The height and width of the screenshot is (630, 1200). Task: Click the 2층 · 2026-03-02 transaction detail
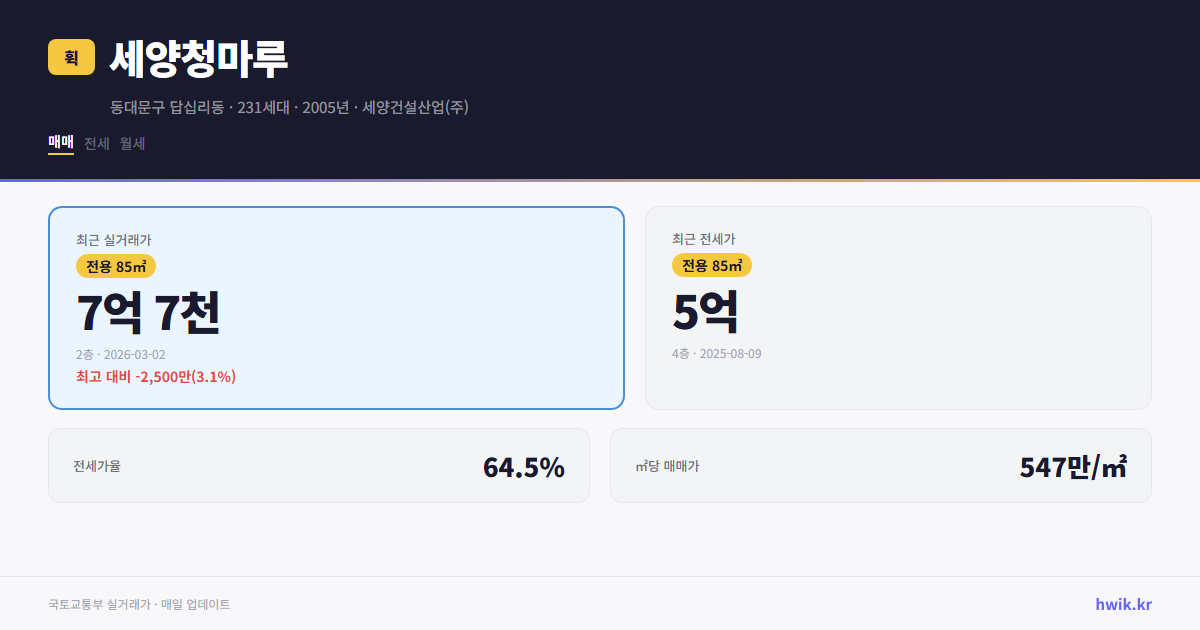119,354
